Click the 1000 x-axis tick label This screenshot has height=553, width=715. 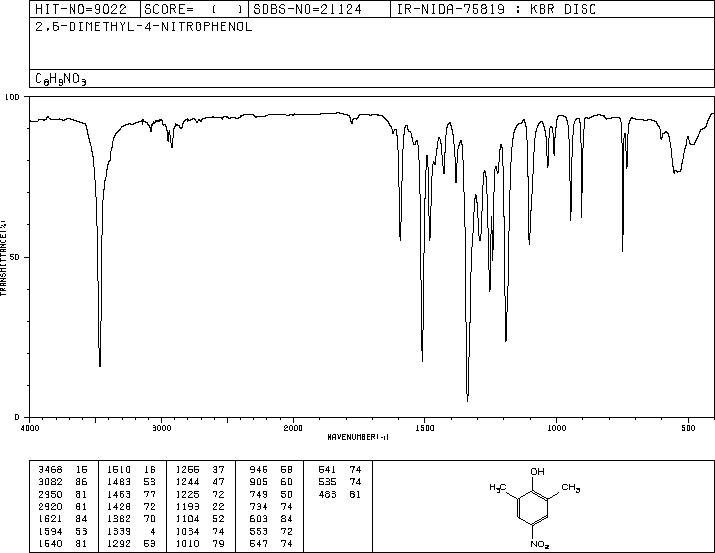[556, 428]
